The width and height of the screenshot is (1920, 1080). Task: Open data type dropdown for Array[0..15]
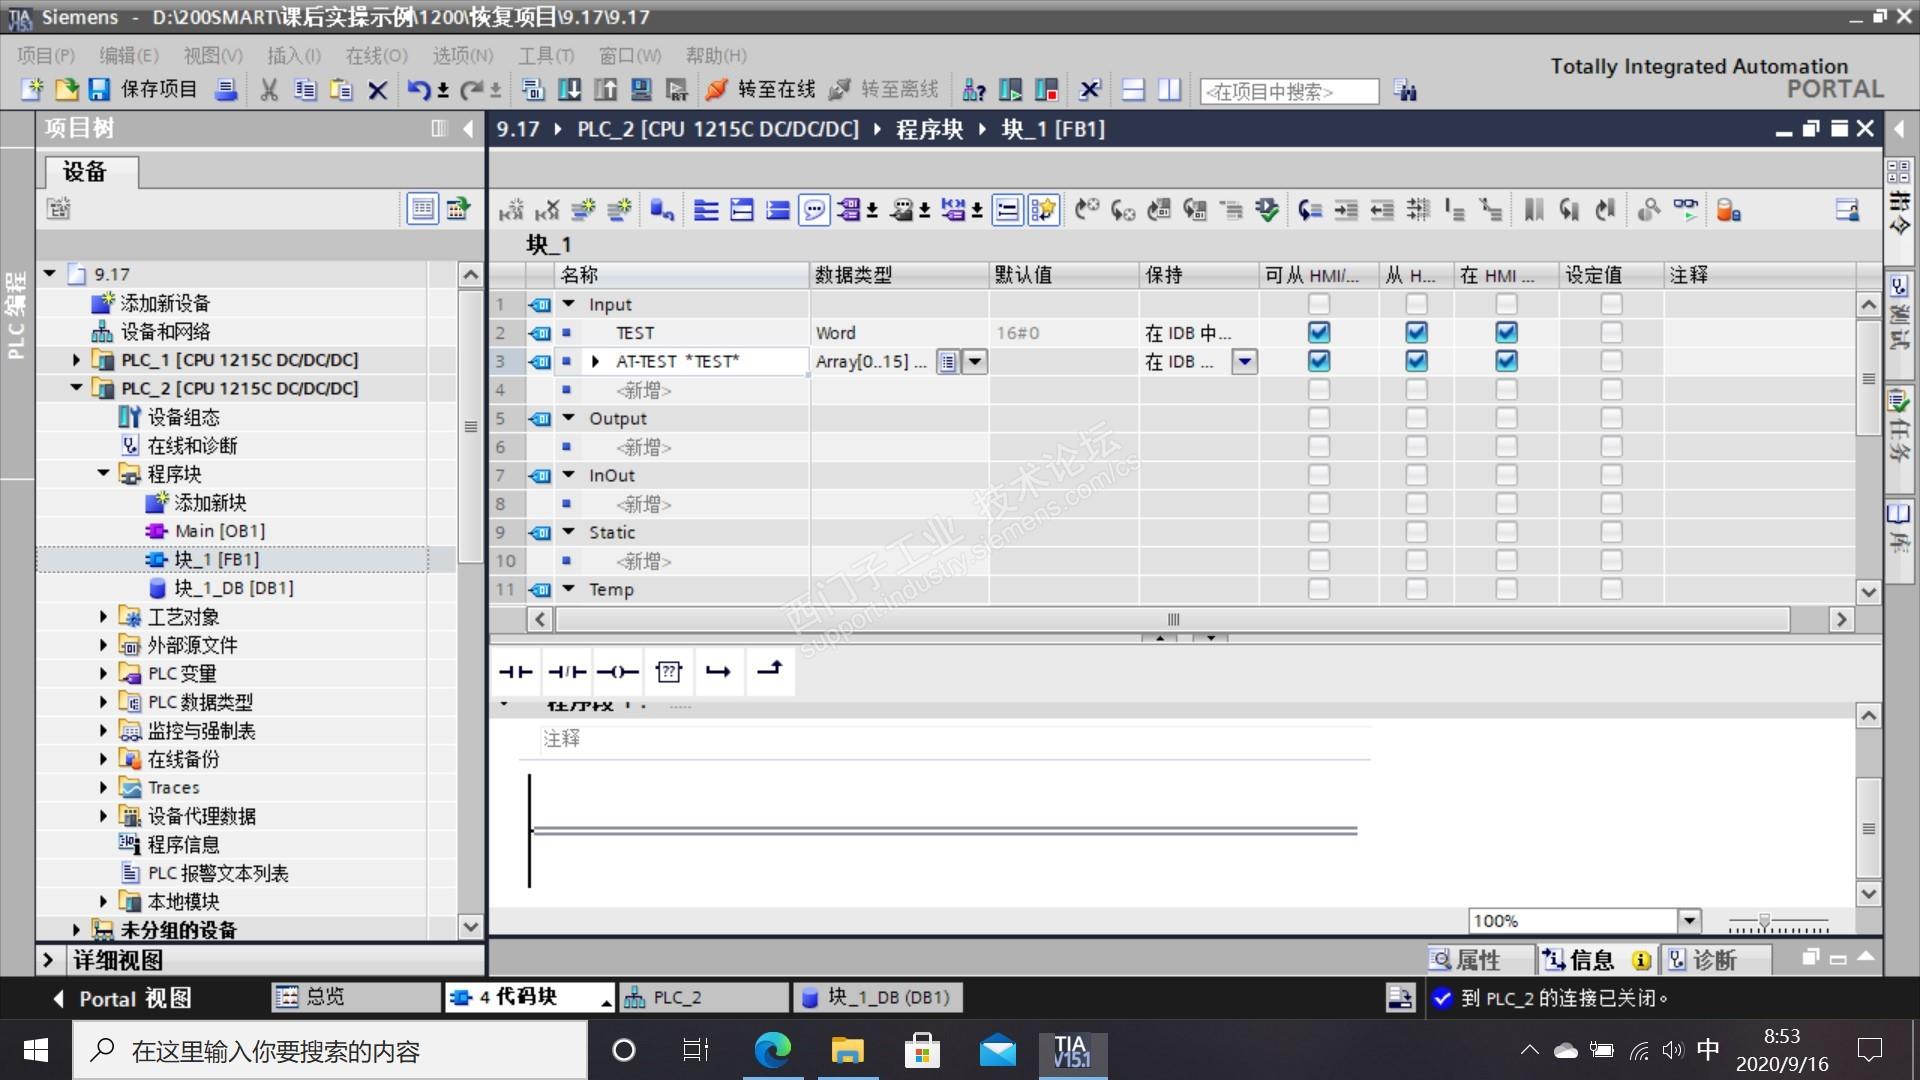(x=975, y=362)
